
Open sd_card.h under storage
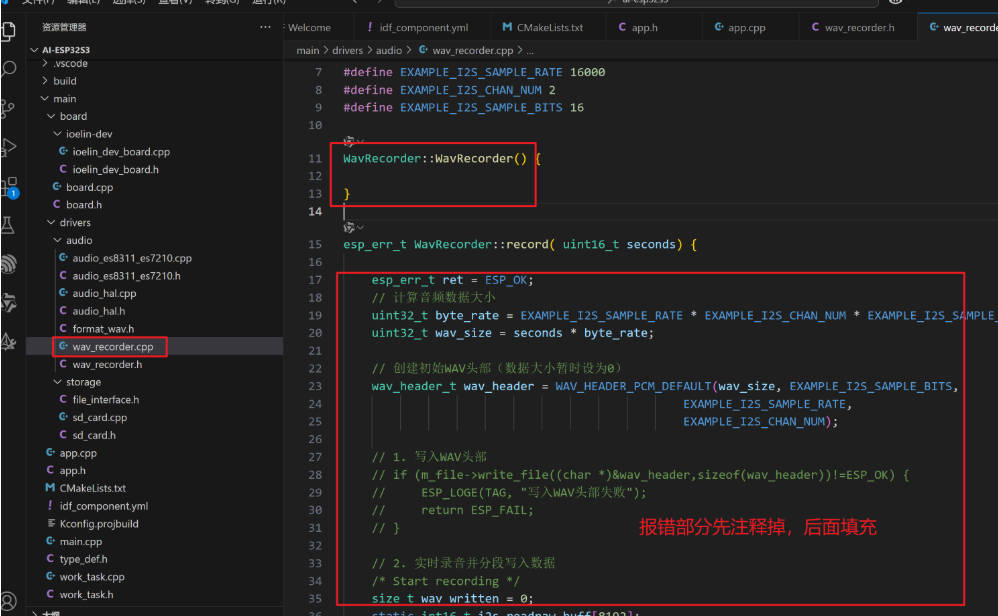[x=94, y=435]
